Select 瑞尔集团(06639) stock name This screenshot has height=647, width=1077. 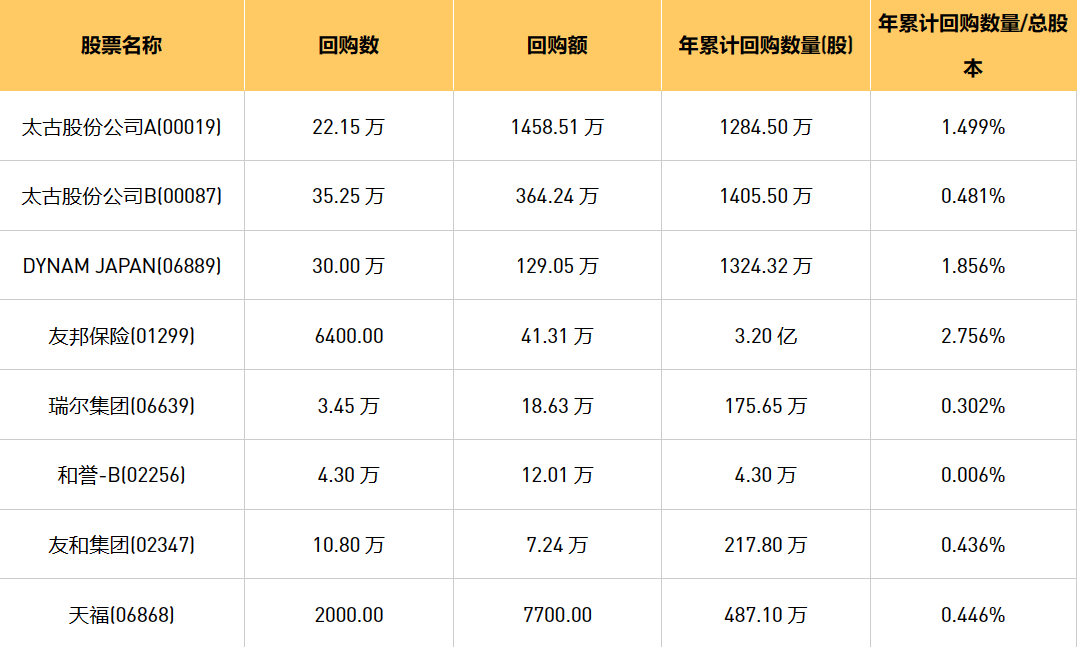(121, 406)
